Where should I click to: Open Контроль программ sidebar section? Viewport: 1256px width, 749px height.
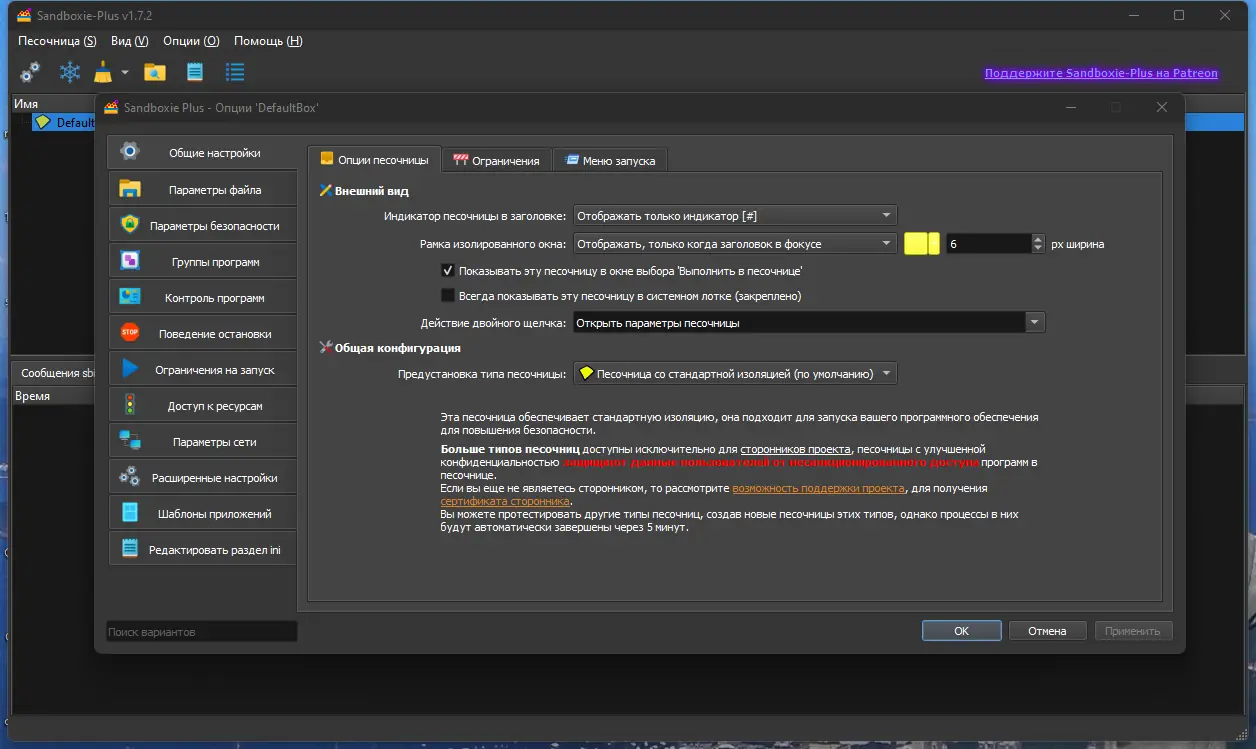(x=203, y=298)
